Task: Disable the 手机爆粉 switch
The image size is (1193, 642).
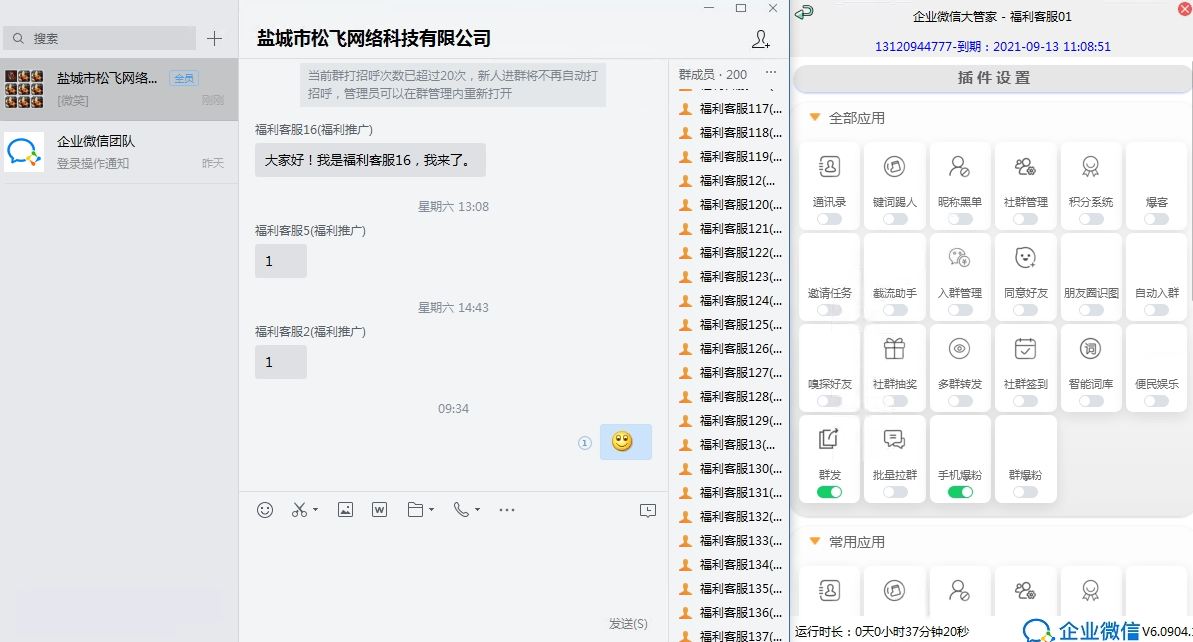Action: [960, 492]
